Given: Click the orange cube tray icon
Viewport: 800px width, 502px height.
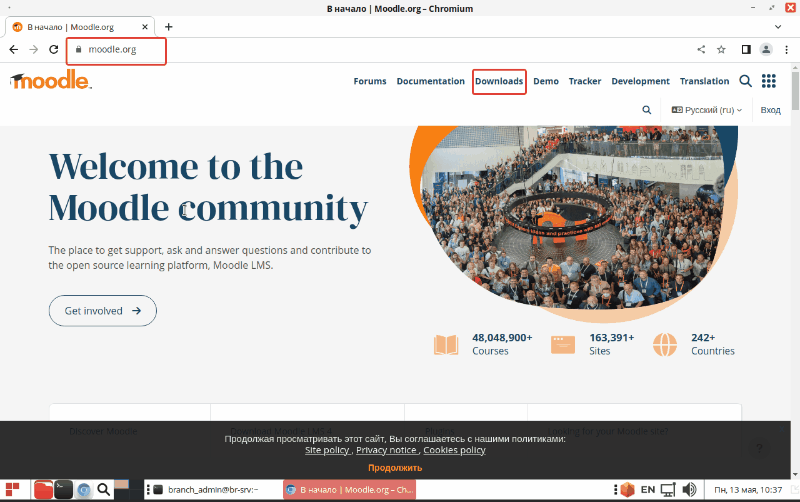Looking at the screenshot, I should pyautogui.click(x=627, y=490).
